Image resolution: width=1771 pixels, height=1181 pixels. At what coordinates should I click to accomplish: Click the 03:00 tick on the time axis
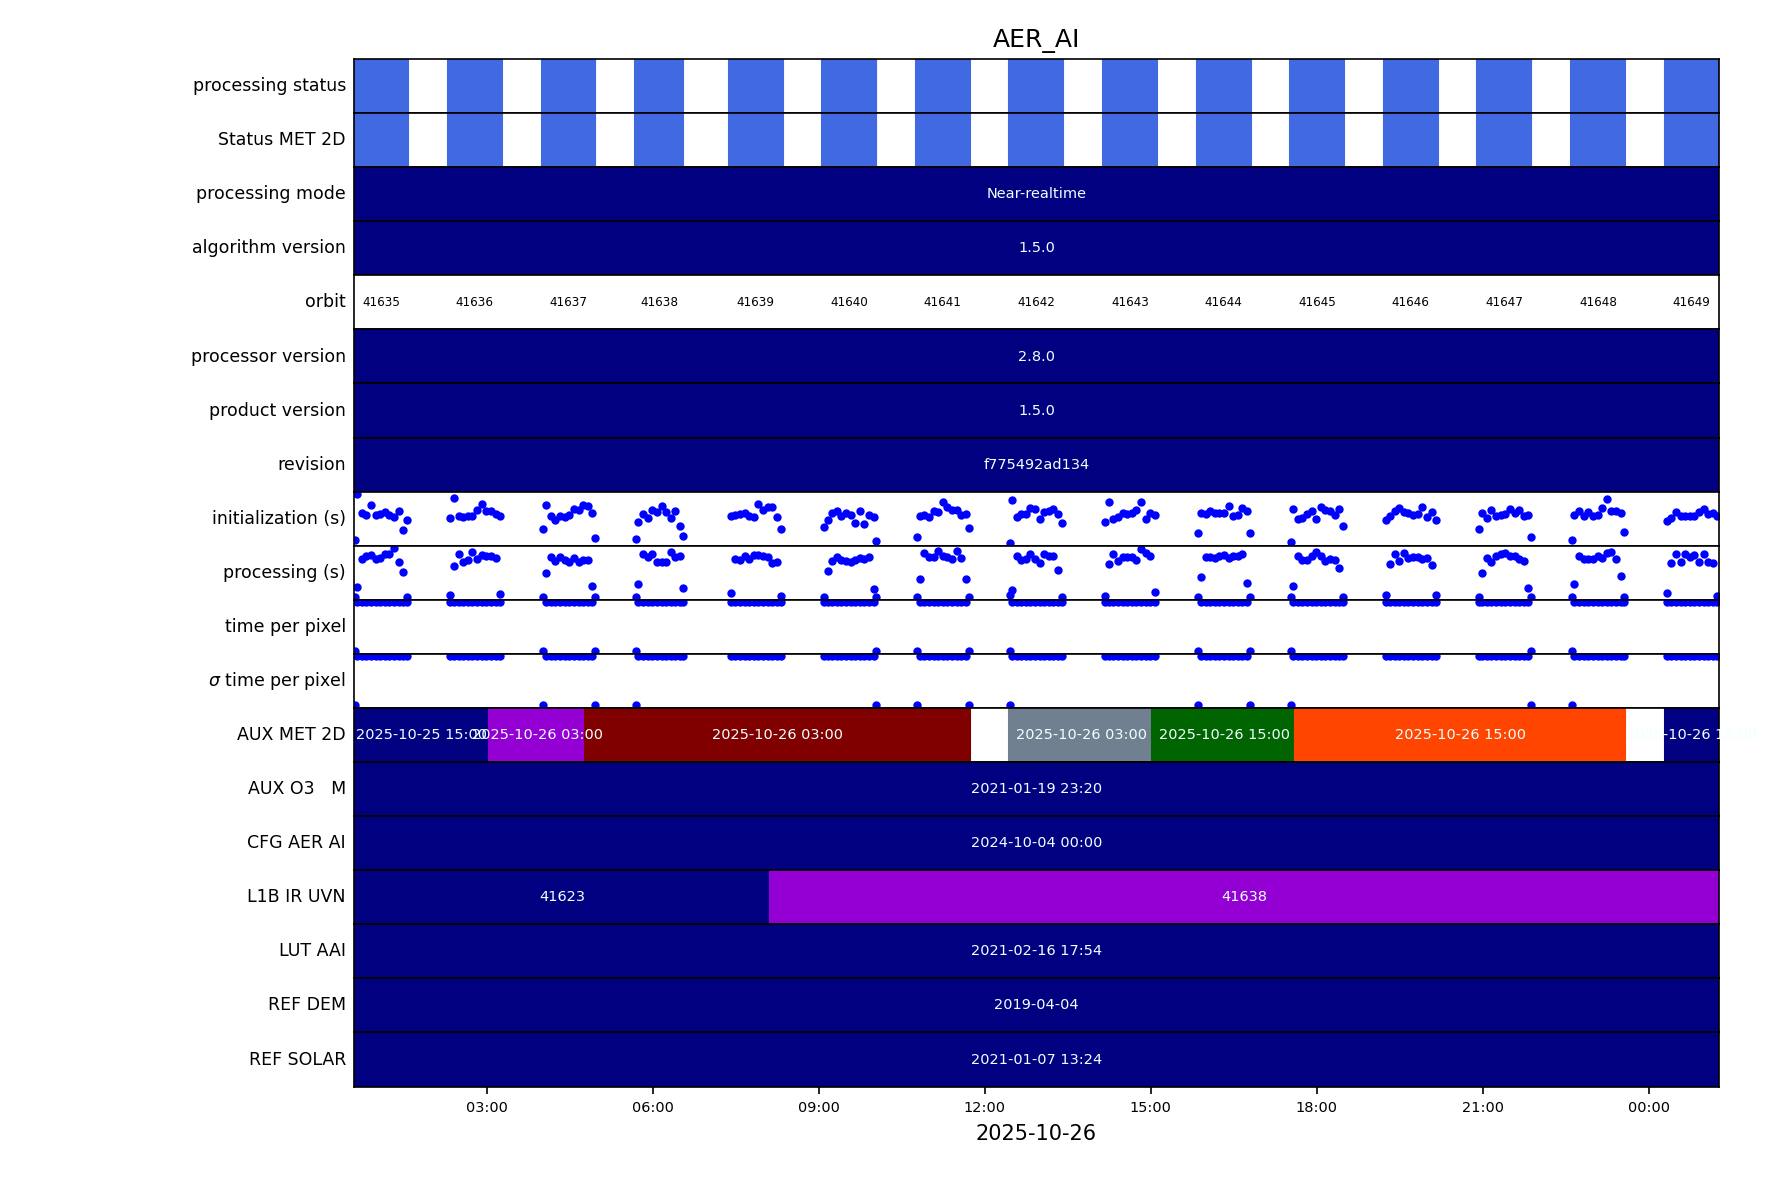487,1107
